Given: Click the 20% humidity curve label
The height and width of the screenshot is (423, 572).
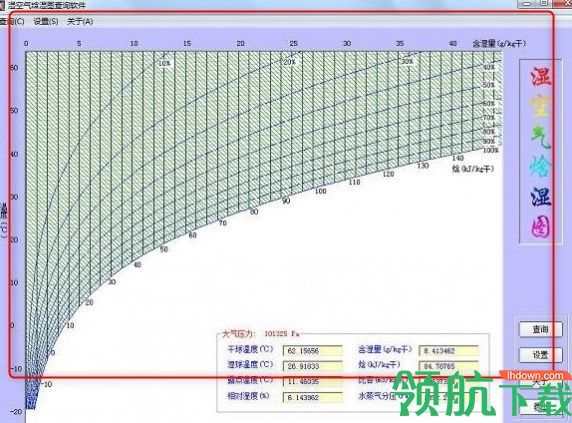Looking at the screenshot, I should [290, 62].
